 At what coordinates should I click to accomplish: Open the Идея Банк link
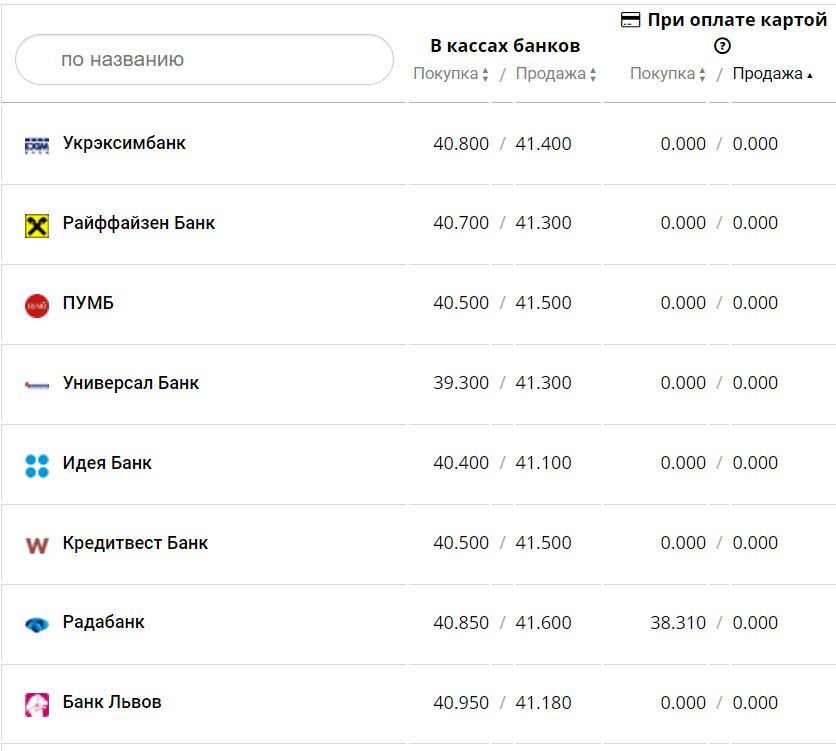pos(107,463)
